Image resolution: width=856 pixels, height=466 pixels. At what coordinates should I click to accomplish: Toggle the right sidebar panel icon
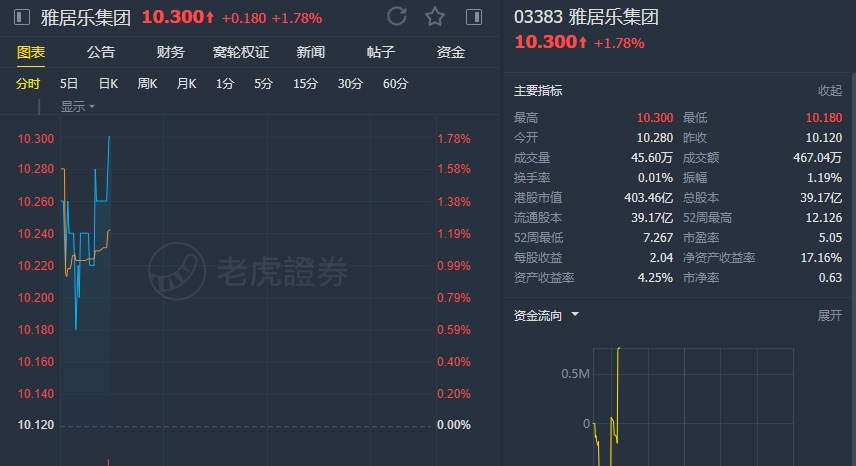(x=474, y=17)
